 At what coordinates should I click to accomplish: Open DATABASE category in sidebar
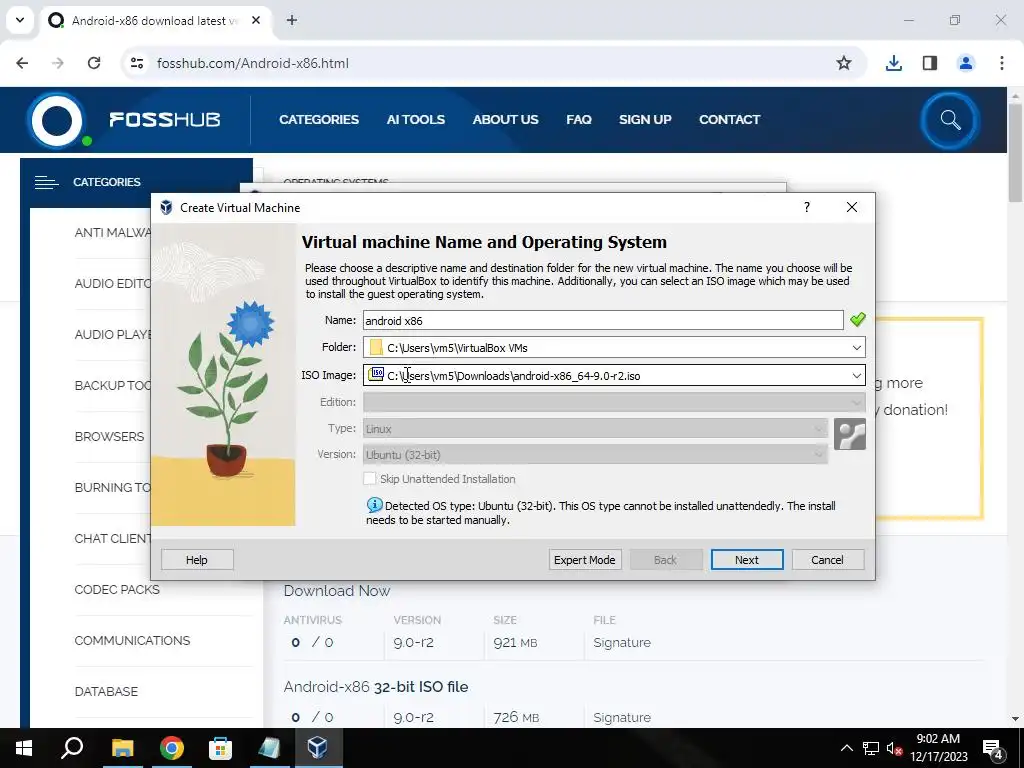tap(106, 691)
